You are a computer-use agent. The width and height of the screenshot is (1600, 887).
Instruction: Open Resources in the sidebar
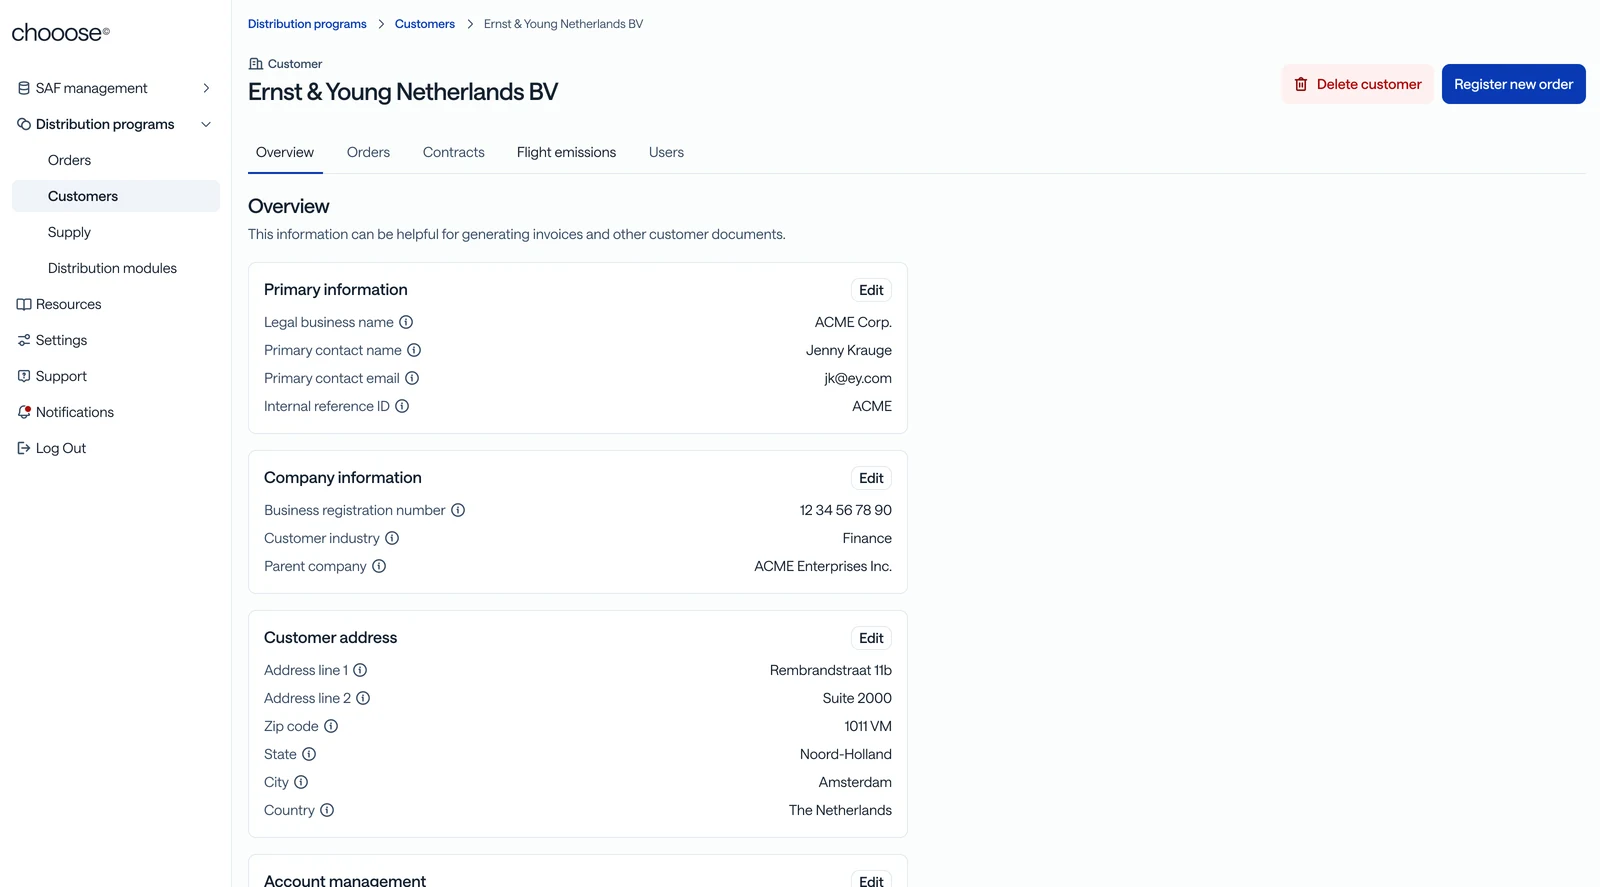coord(116,304)
